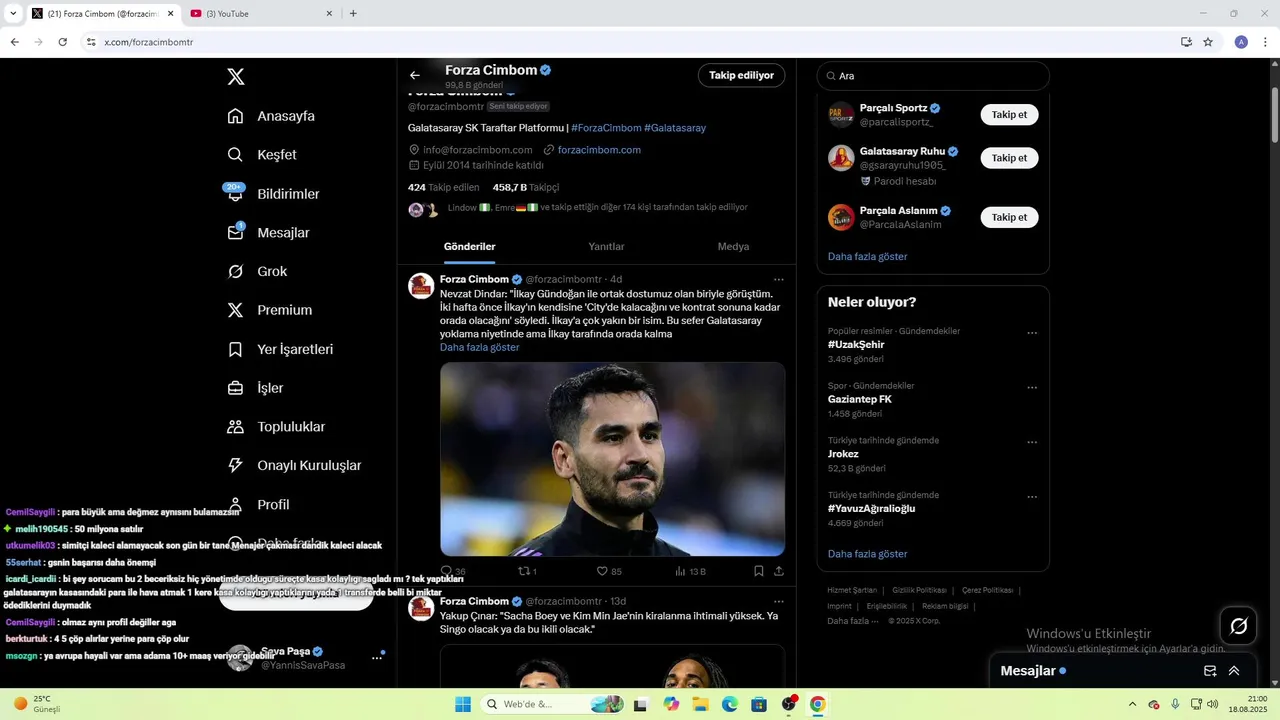
Task: Open account menu dots next to Sava Paşa
Action: pos(377,657)
